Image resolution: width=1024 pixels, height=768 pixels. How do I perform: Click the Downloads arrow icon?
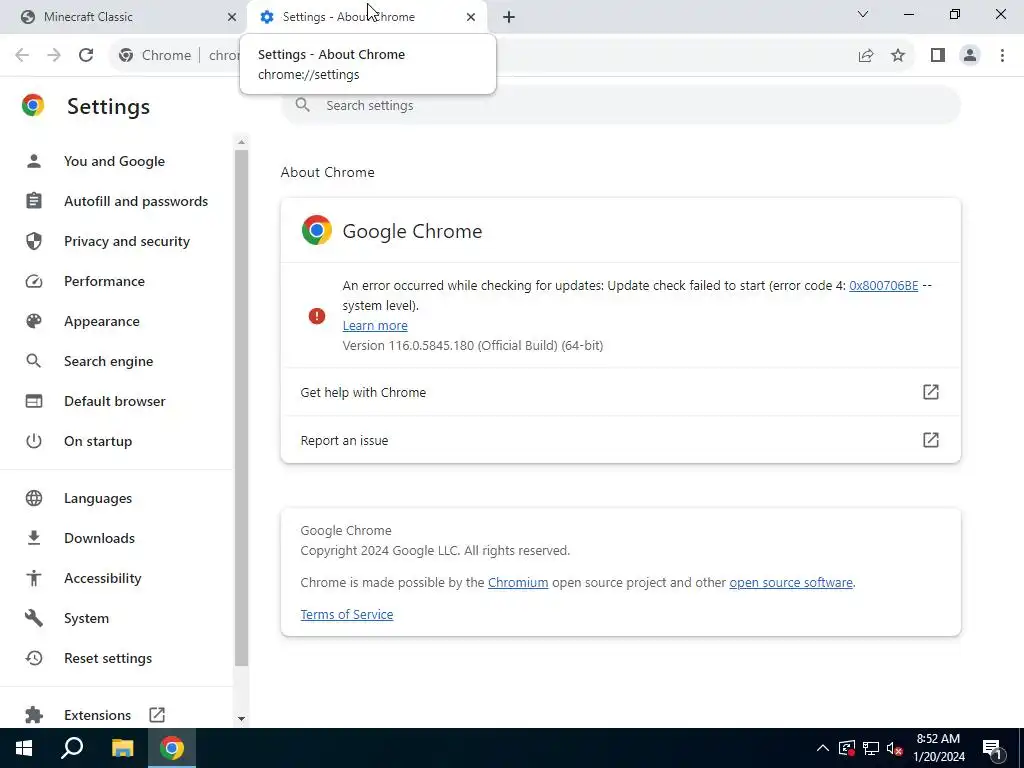pos(34,538)
